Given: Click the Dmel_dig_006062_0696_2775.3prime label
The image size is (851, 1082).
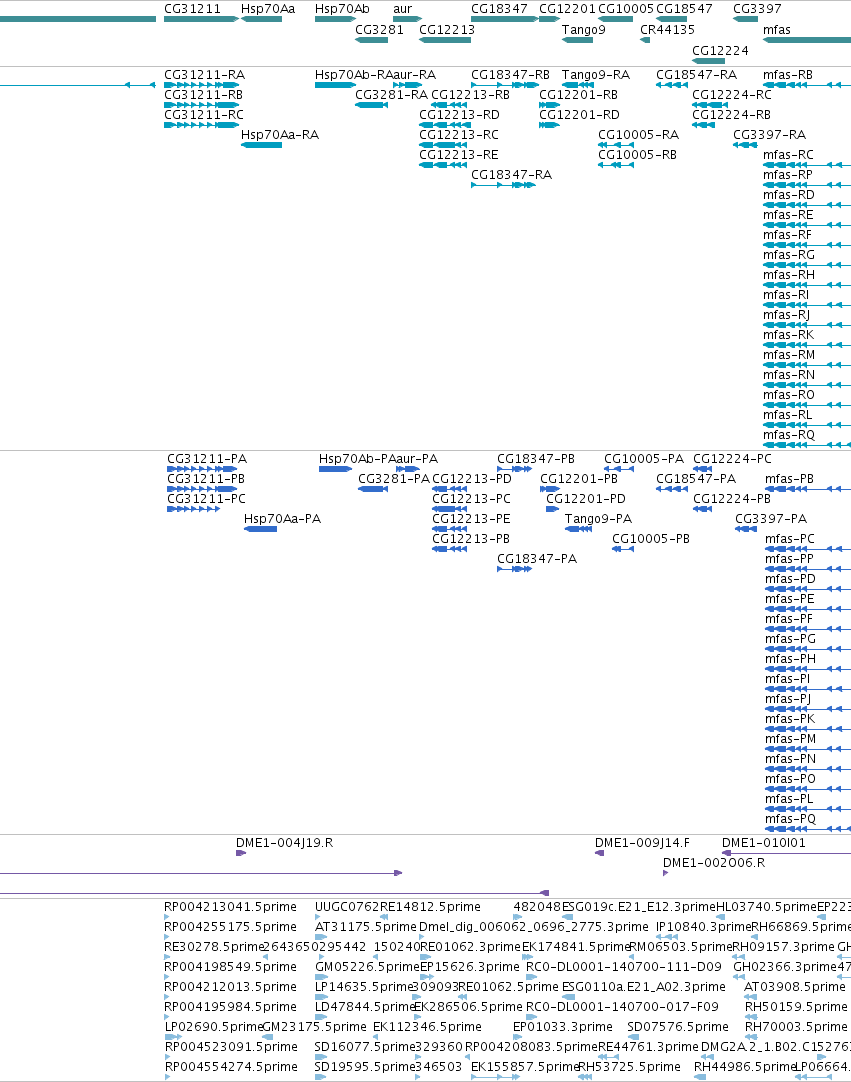Looking at the screenshot, I should pyautogui.click(x=534, y=927).
